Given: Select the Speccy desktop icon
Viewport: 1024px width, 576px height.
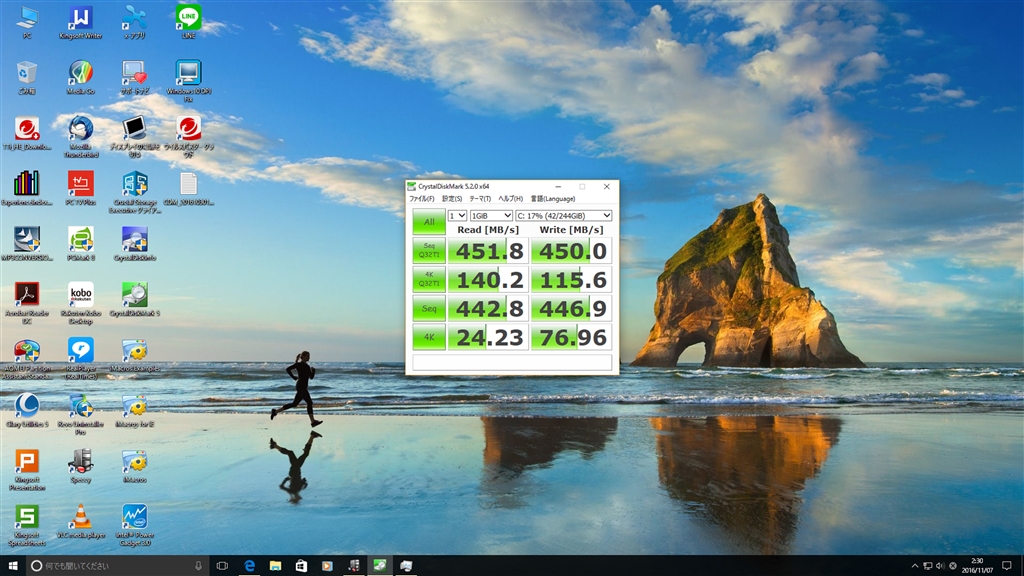Looking at the screenshot, I should pos(80,466).
